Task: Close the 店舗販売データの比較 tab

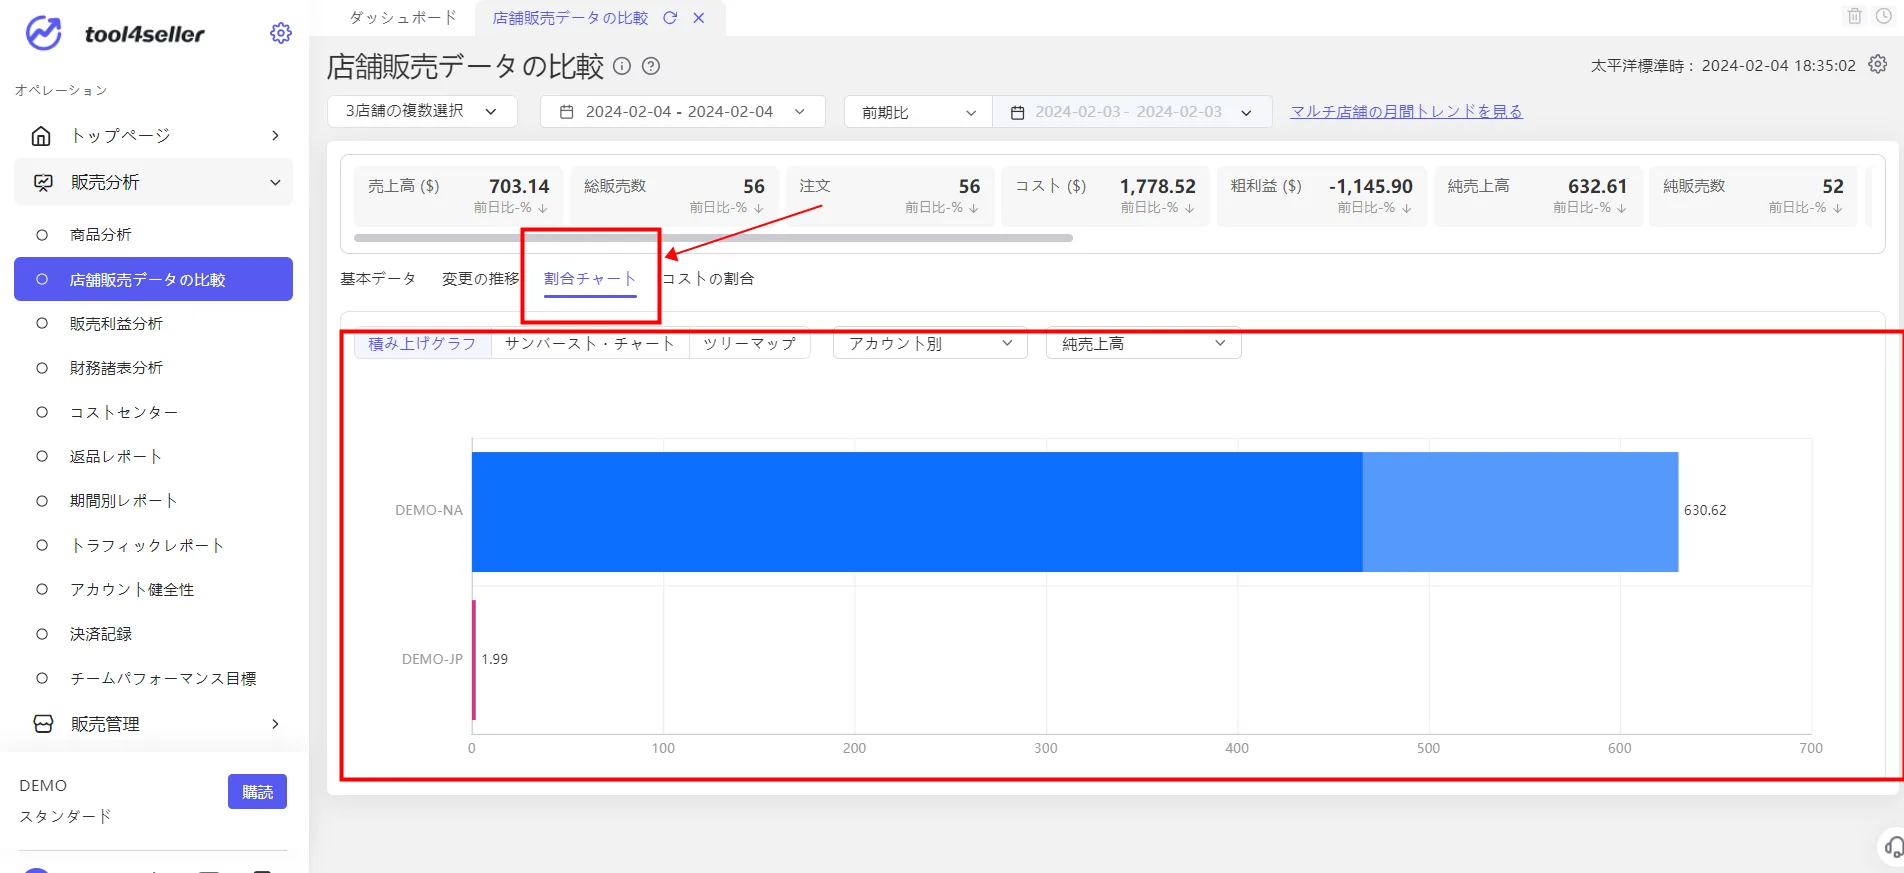Action: 699,18
